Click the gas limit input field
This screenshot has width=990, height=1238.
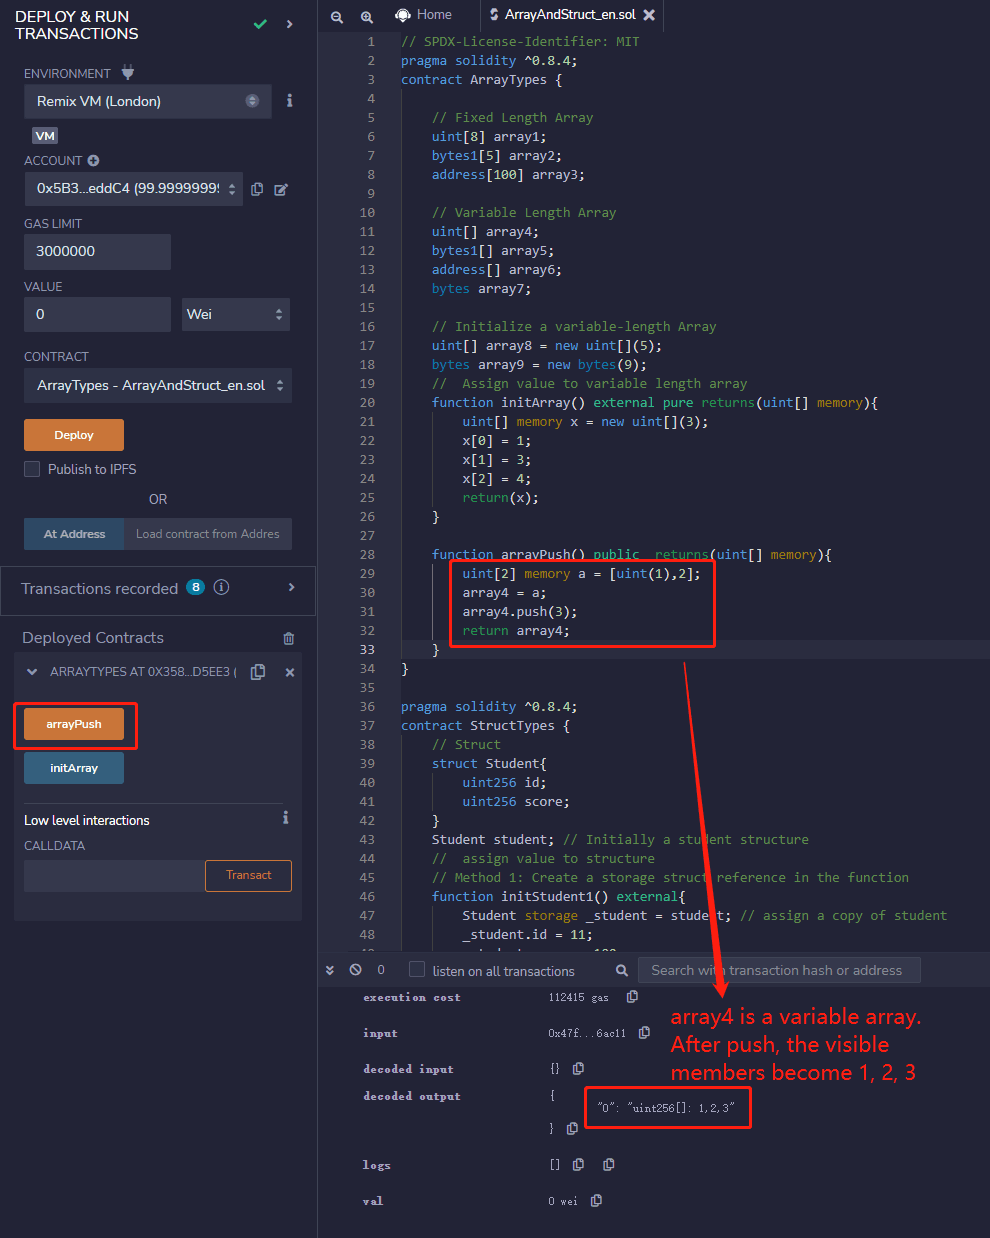(97, 252)
